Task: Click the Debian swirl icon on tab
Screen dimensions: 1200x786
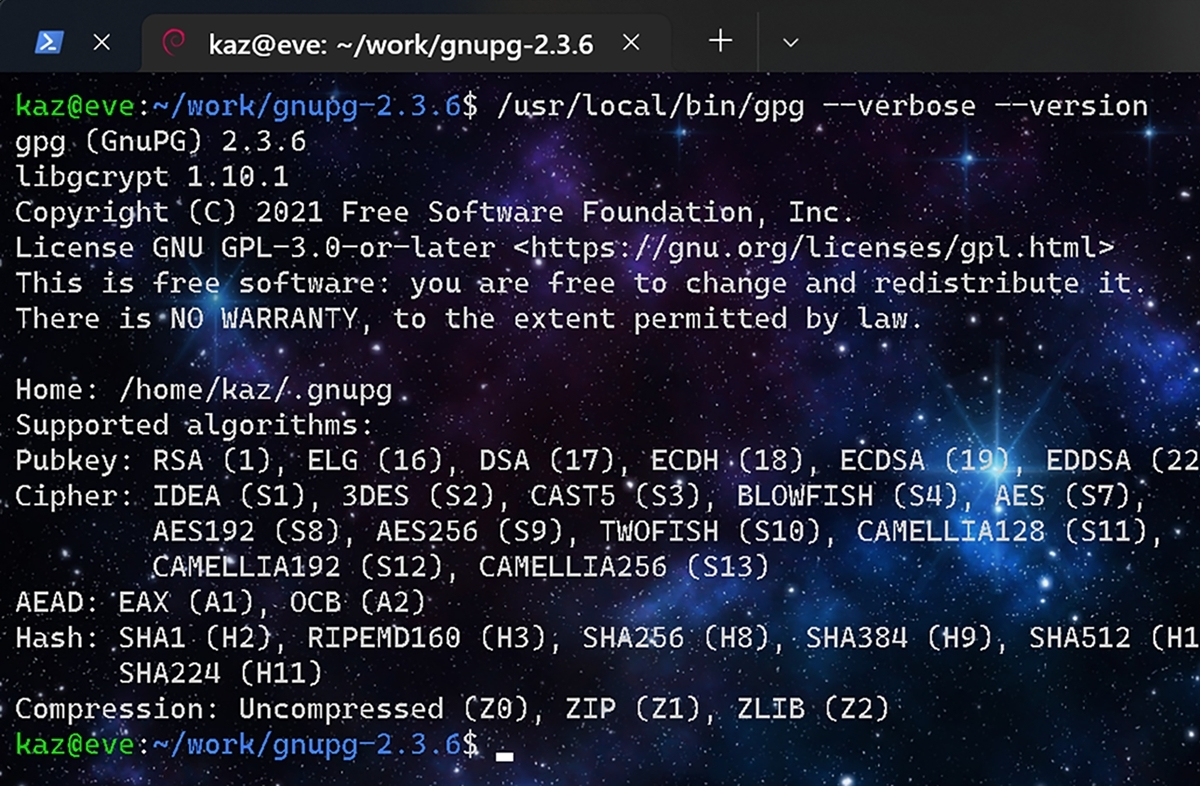Action: (x=174, y=43)
